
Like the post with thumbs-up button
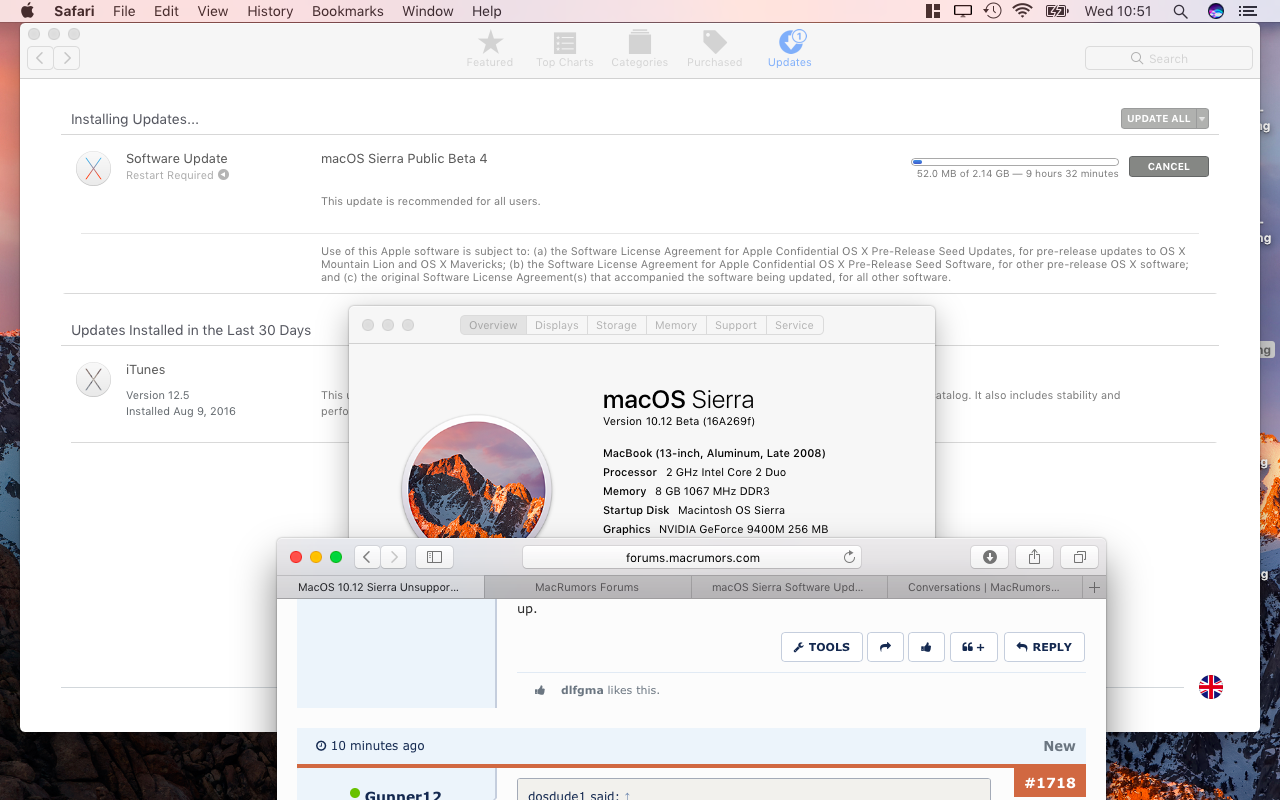click(x=926, y=647)
